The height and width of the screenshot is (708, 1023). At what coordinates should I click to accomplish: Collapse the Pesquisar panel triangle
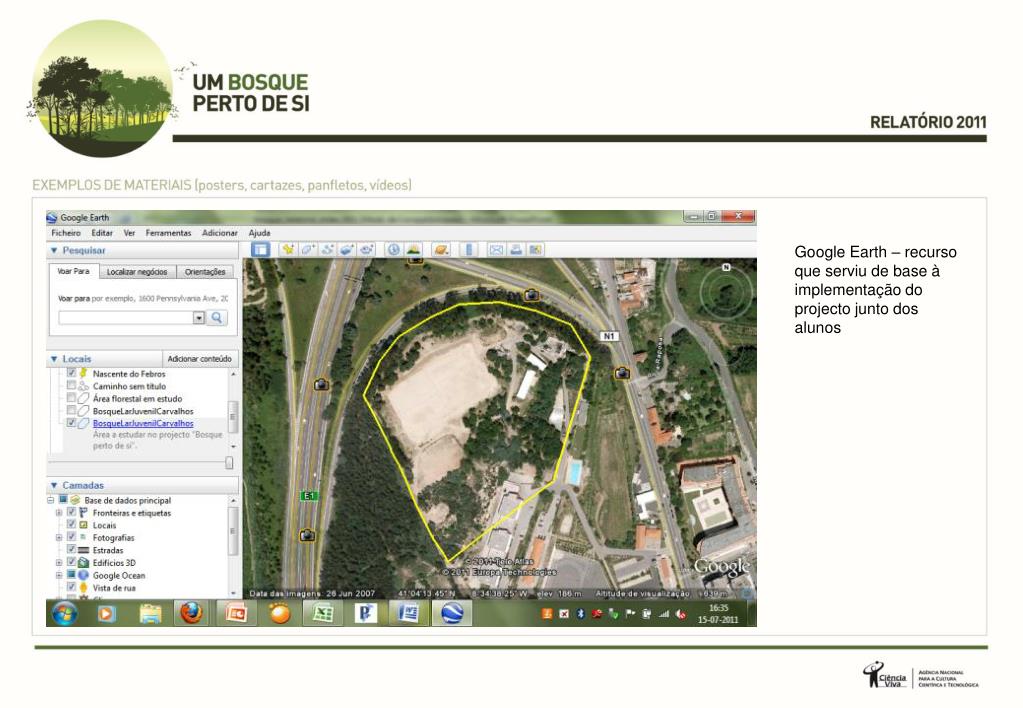pyautogui.click(x=54, y=250)
